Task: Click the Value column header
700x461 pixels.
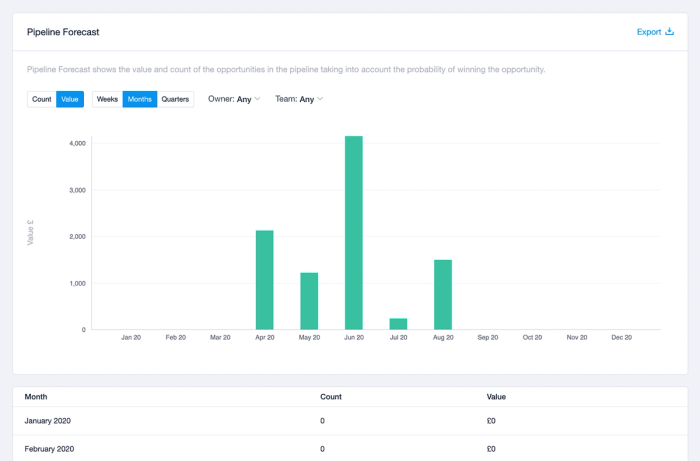Action: pos(496,397)
